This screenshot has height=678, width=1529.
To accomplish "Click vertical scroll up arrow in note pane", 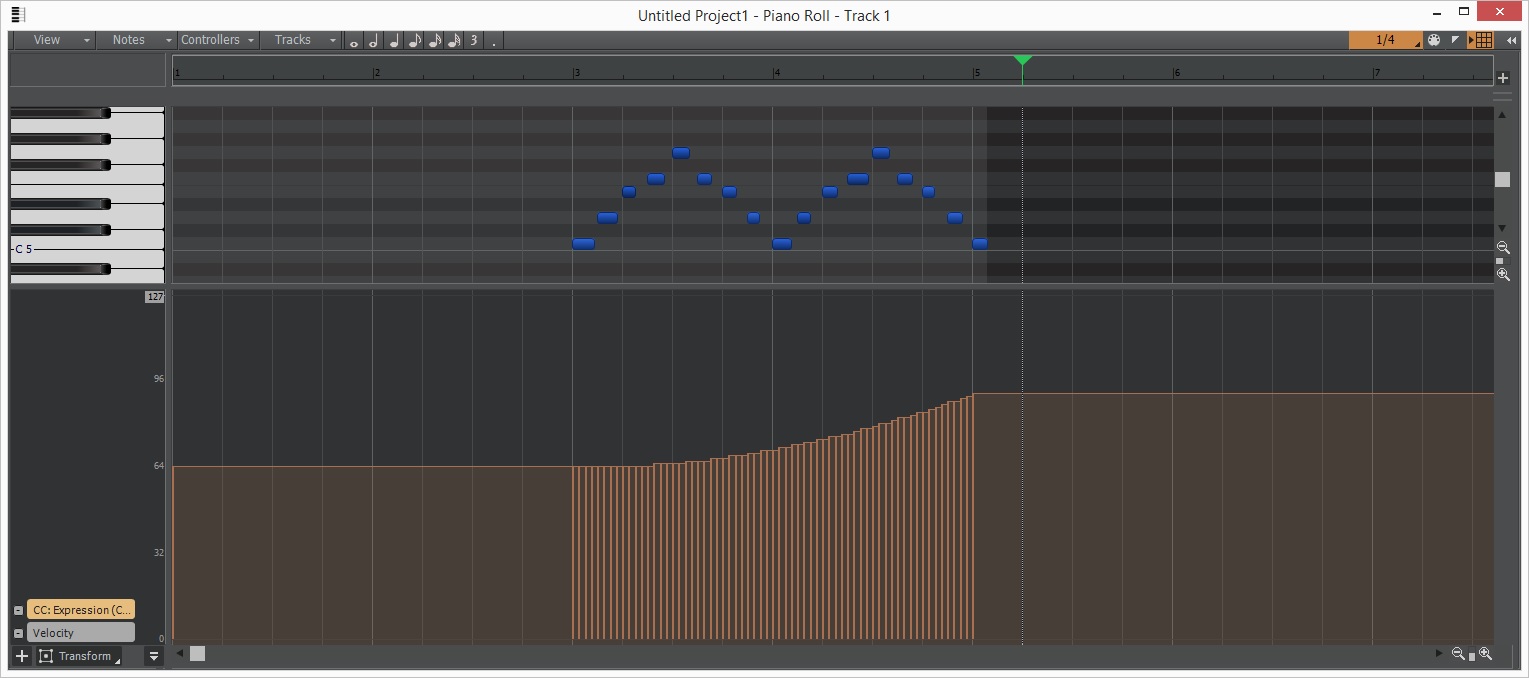I will 1502,115.
